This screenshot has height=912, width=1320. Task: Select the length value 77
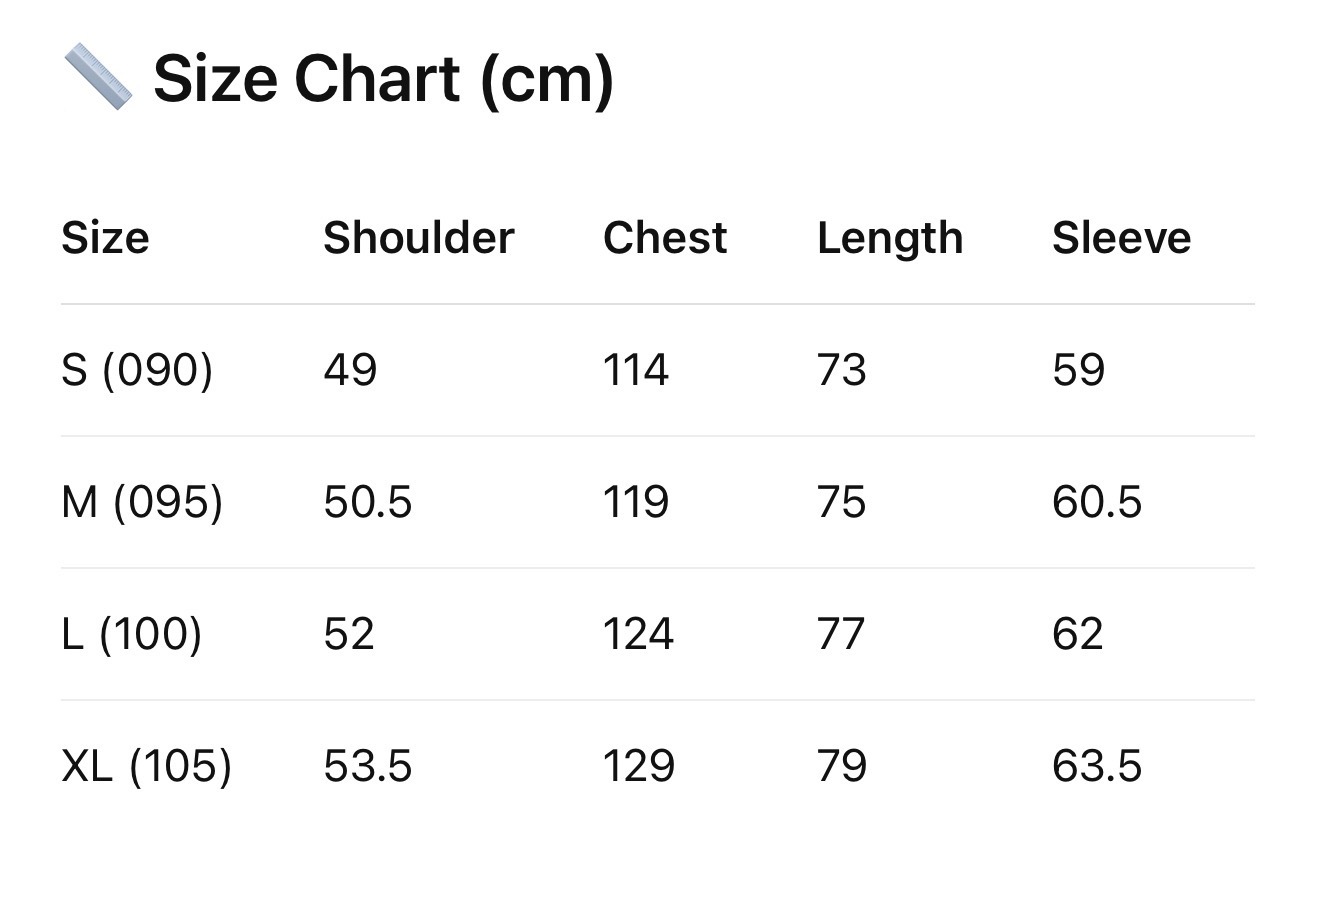(840, 634)
